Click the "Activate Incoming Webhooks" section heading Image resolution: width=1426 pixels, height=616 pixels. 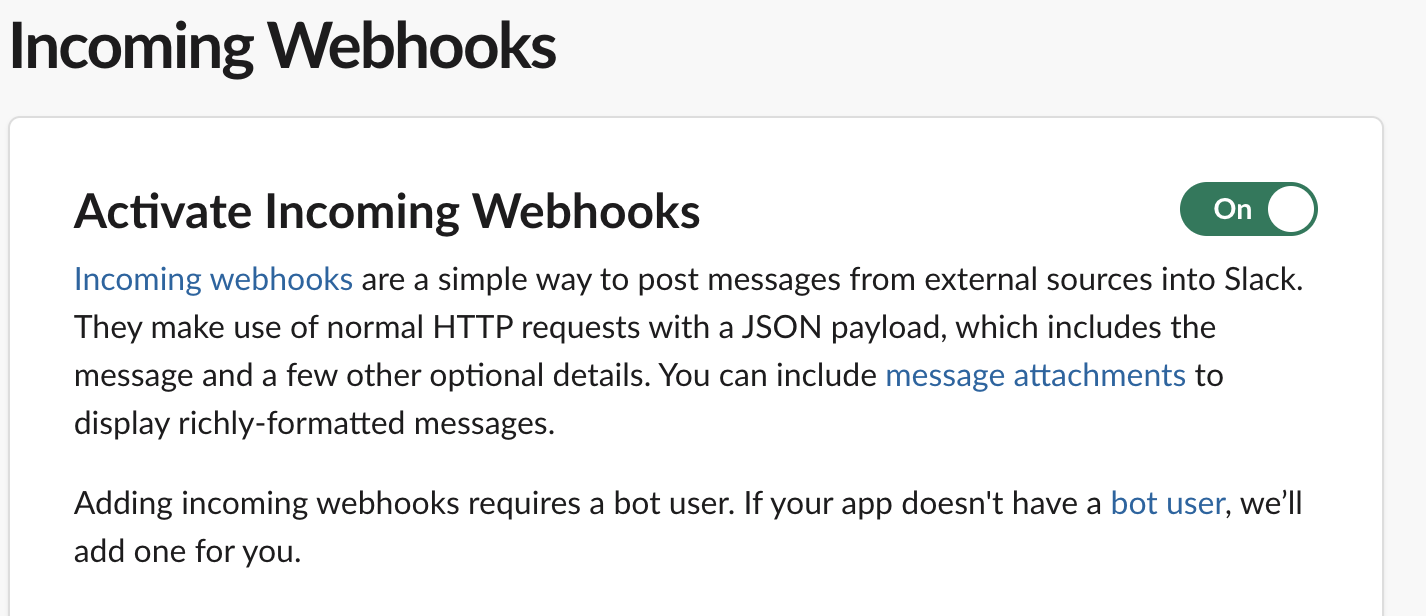pos(387,211)
